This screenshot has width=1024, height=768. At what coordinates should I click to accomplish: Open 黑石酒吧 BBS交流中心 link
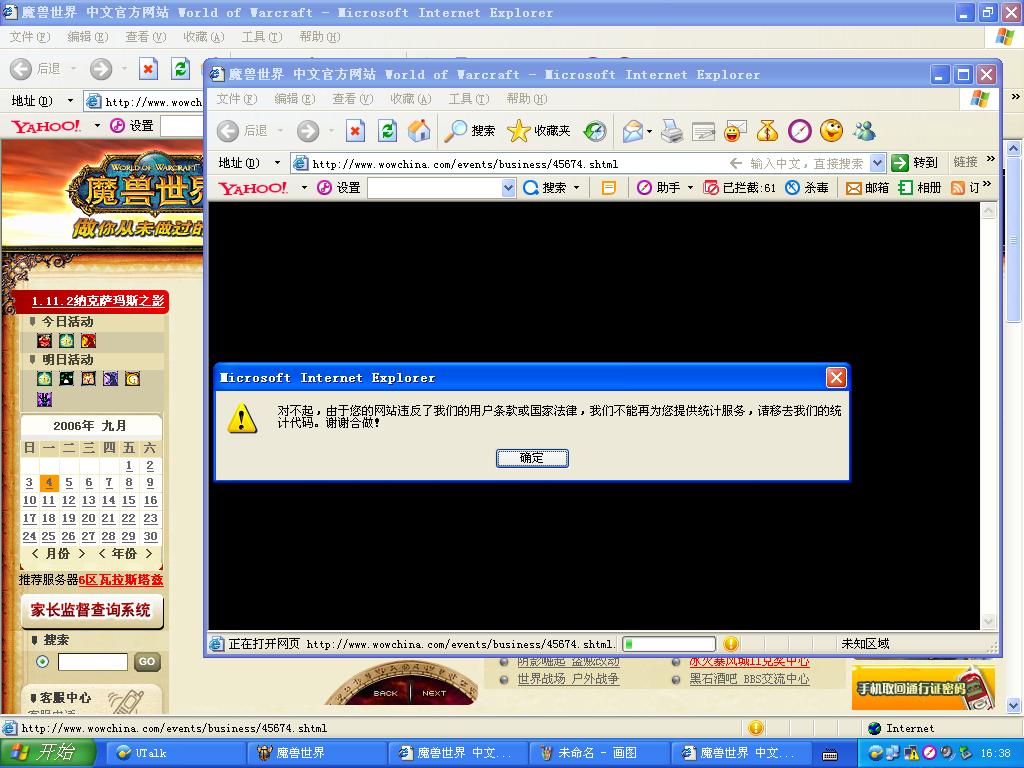(749, 679)
